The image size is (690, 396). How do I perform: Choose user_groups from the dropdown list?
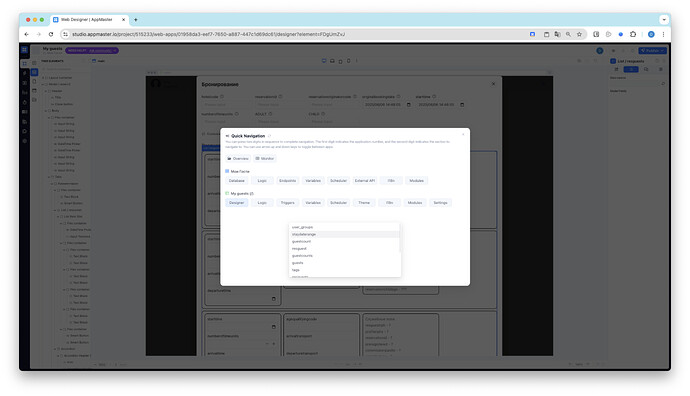pyautogui.click(x=344, y=227)
